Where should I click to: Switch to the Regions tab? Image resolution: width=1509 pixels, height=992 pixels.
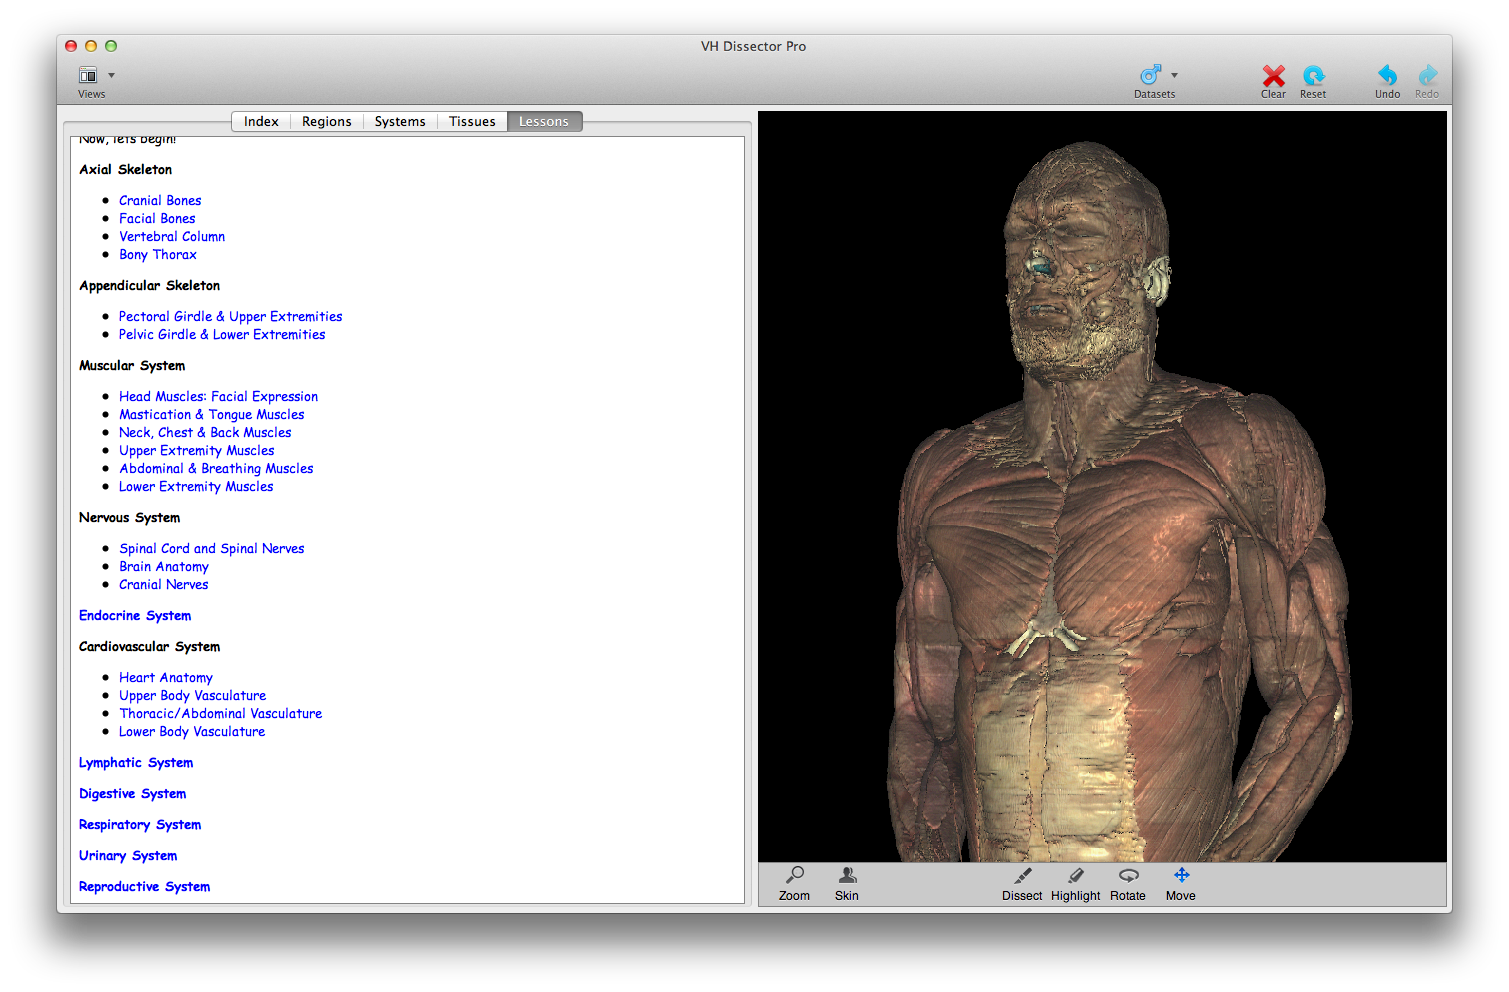coord(327,121)
